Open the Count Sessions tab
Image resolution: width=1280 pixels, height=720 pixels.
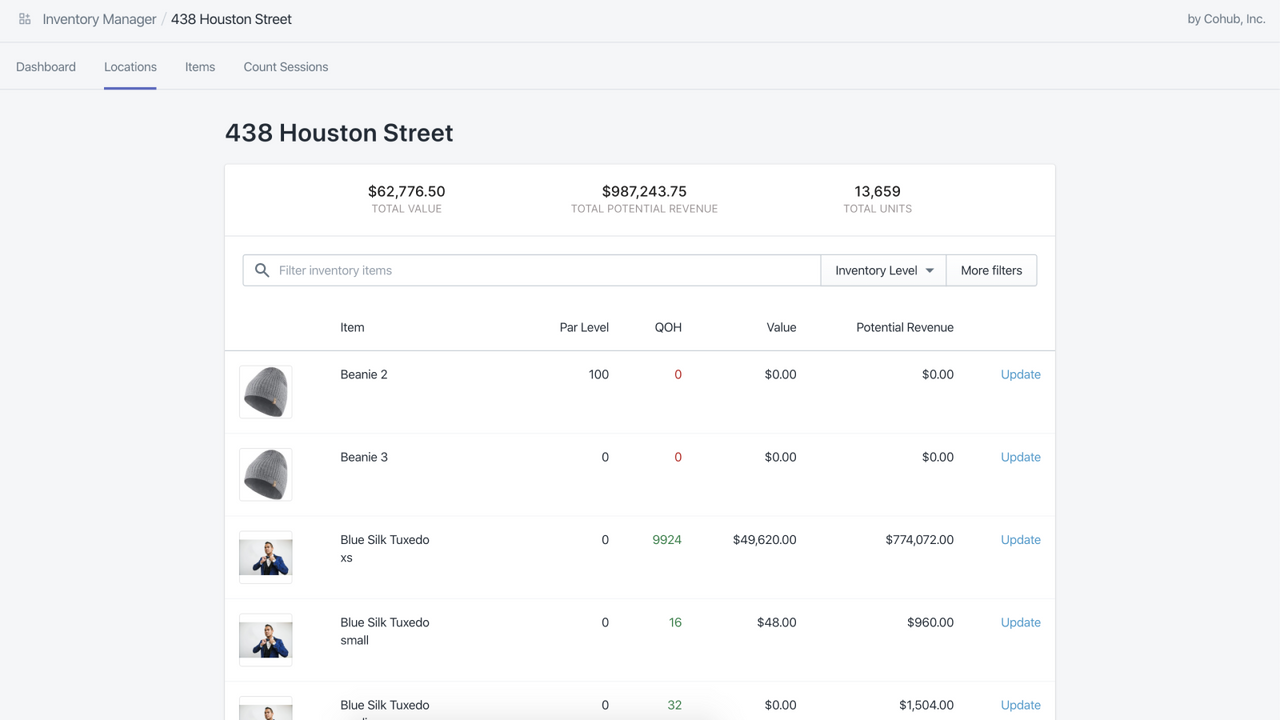tap(286, 67)
